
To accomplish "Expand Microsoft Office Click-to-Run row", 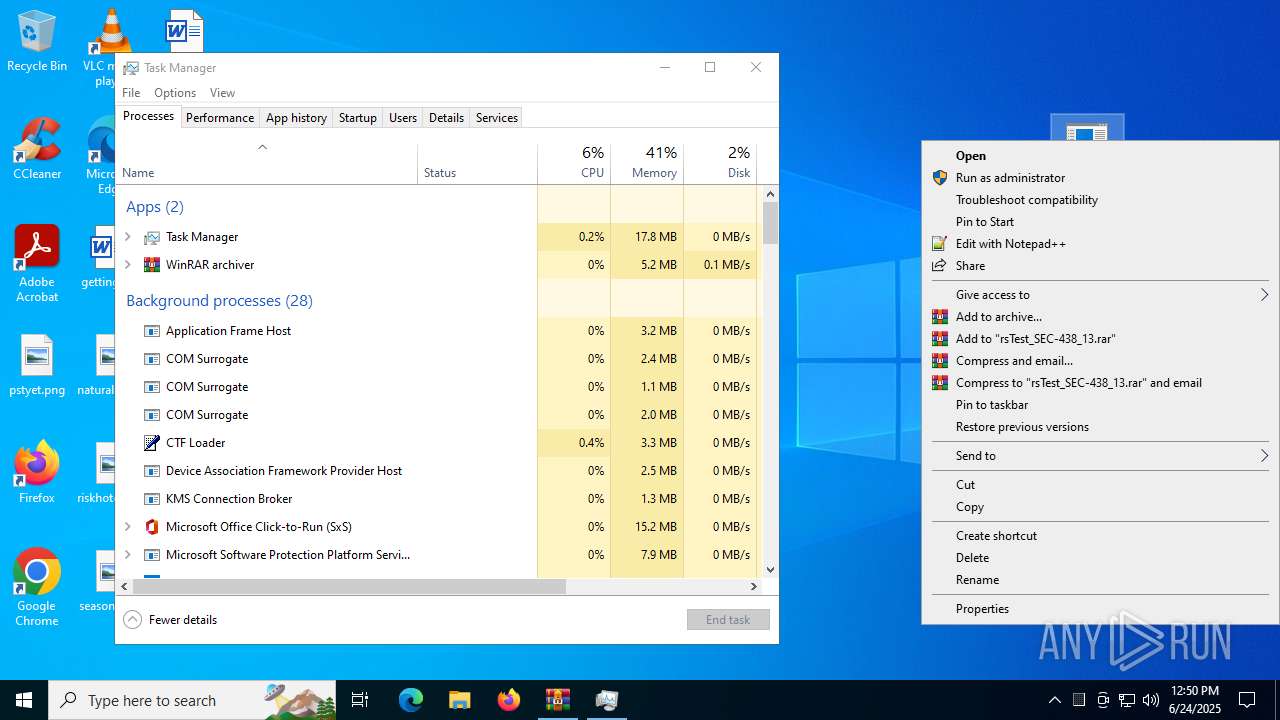I will click(128, 527).
